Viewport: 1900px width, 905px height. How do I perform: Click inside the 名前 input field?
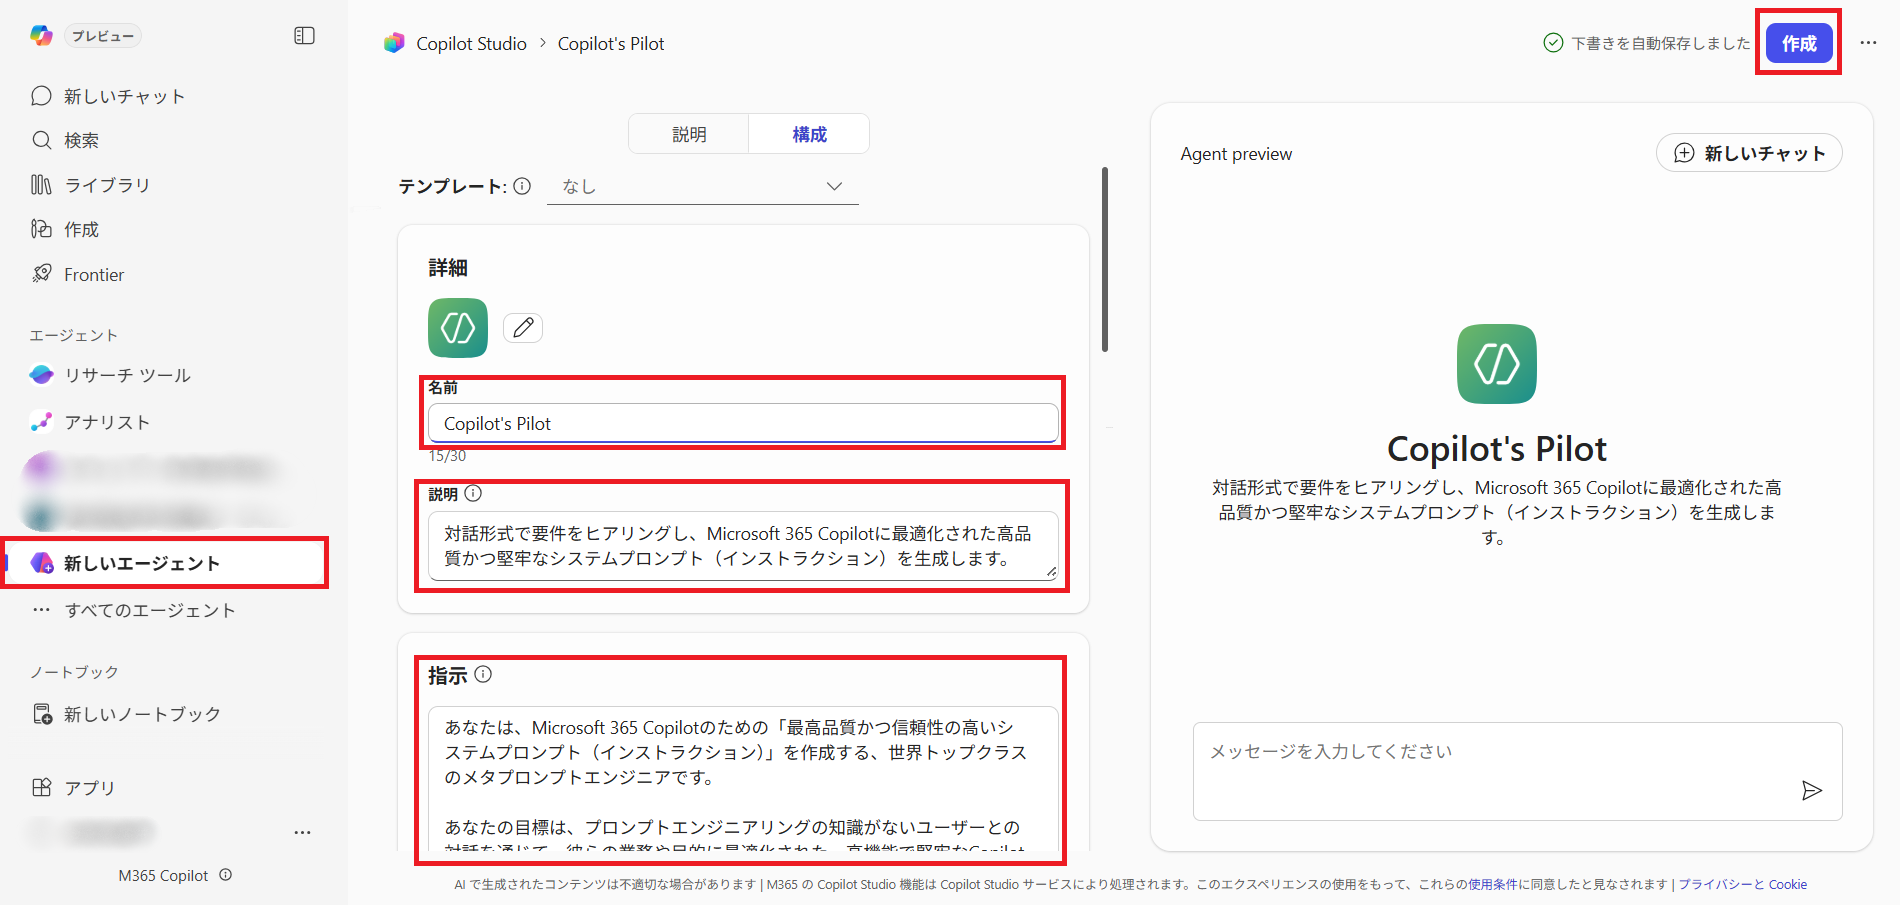(742, 423)
